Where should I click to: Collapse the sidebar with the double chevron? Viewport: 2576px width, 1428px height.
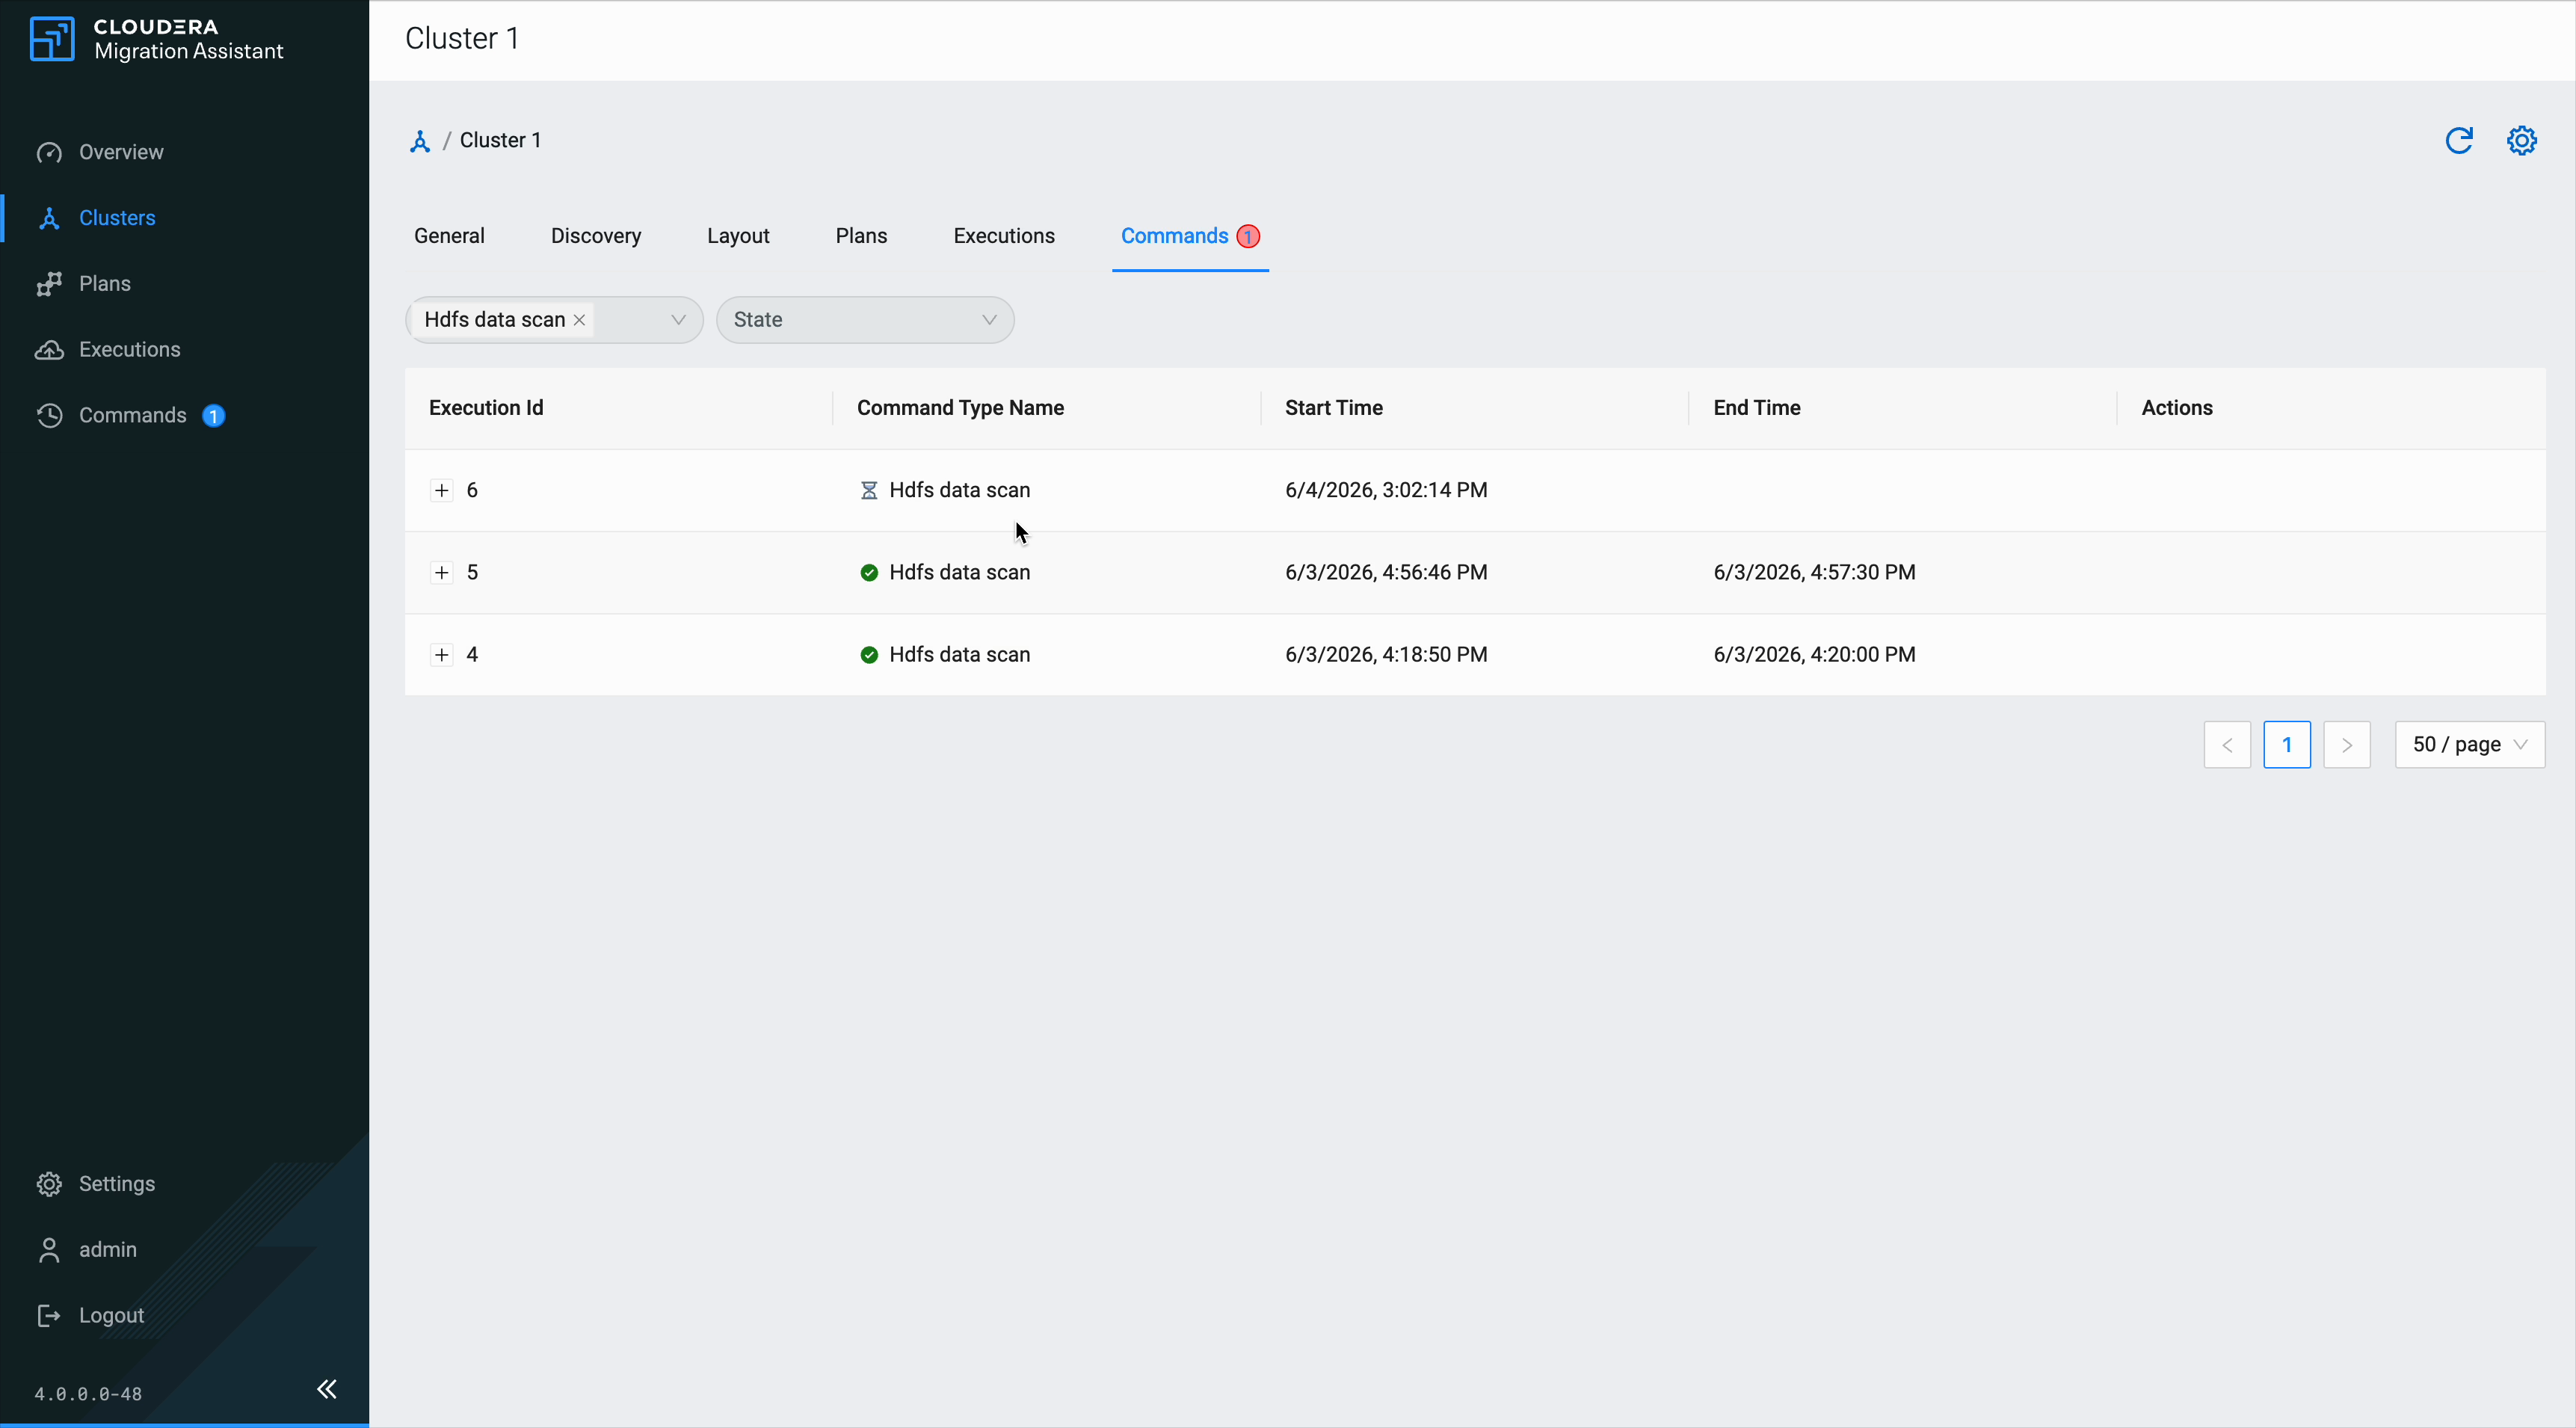tap(327, 1389)
